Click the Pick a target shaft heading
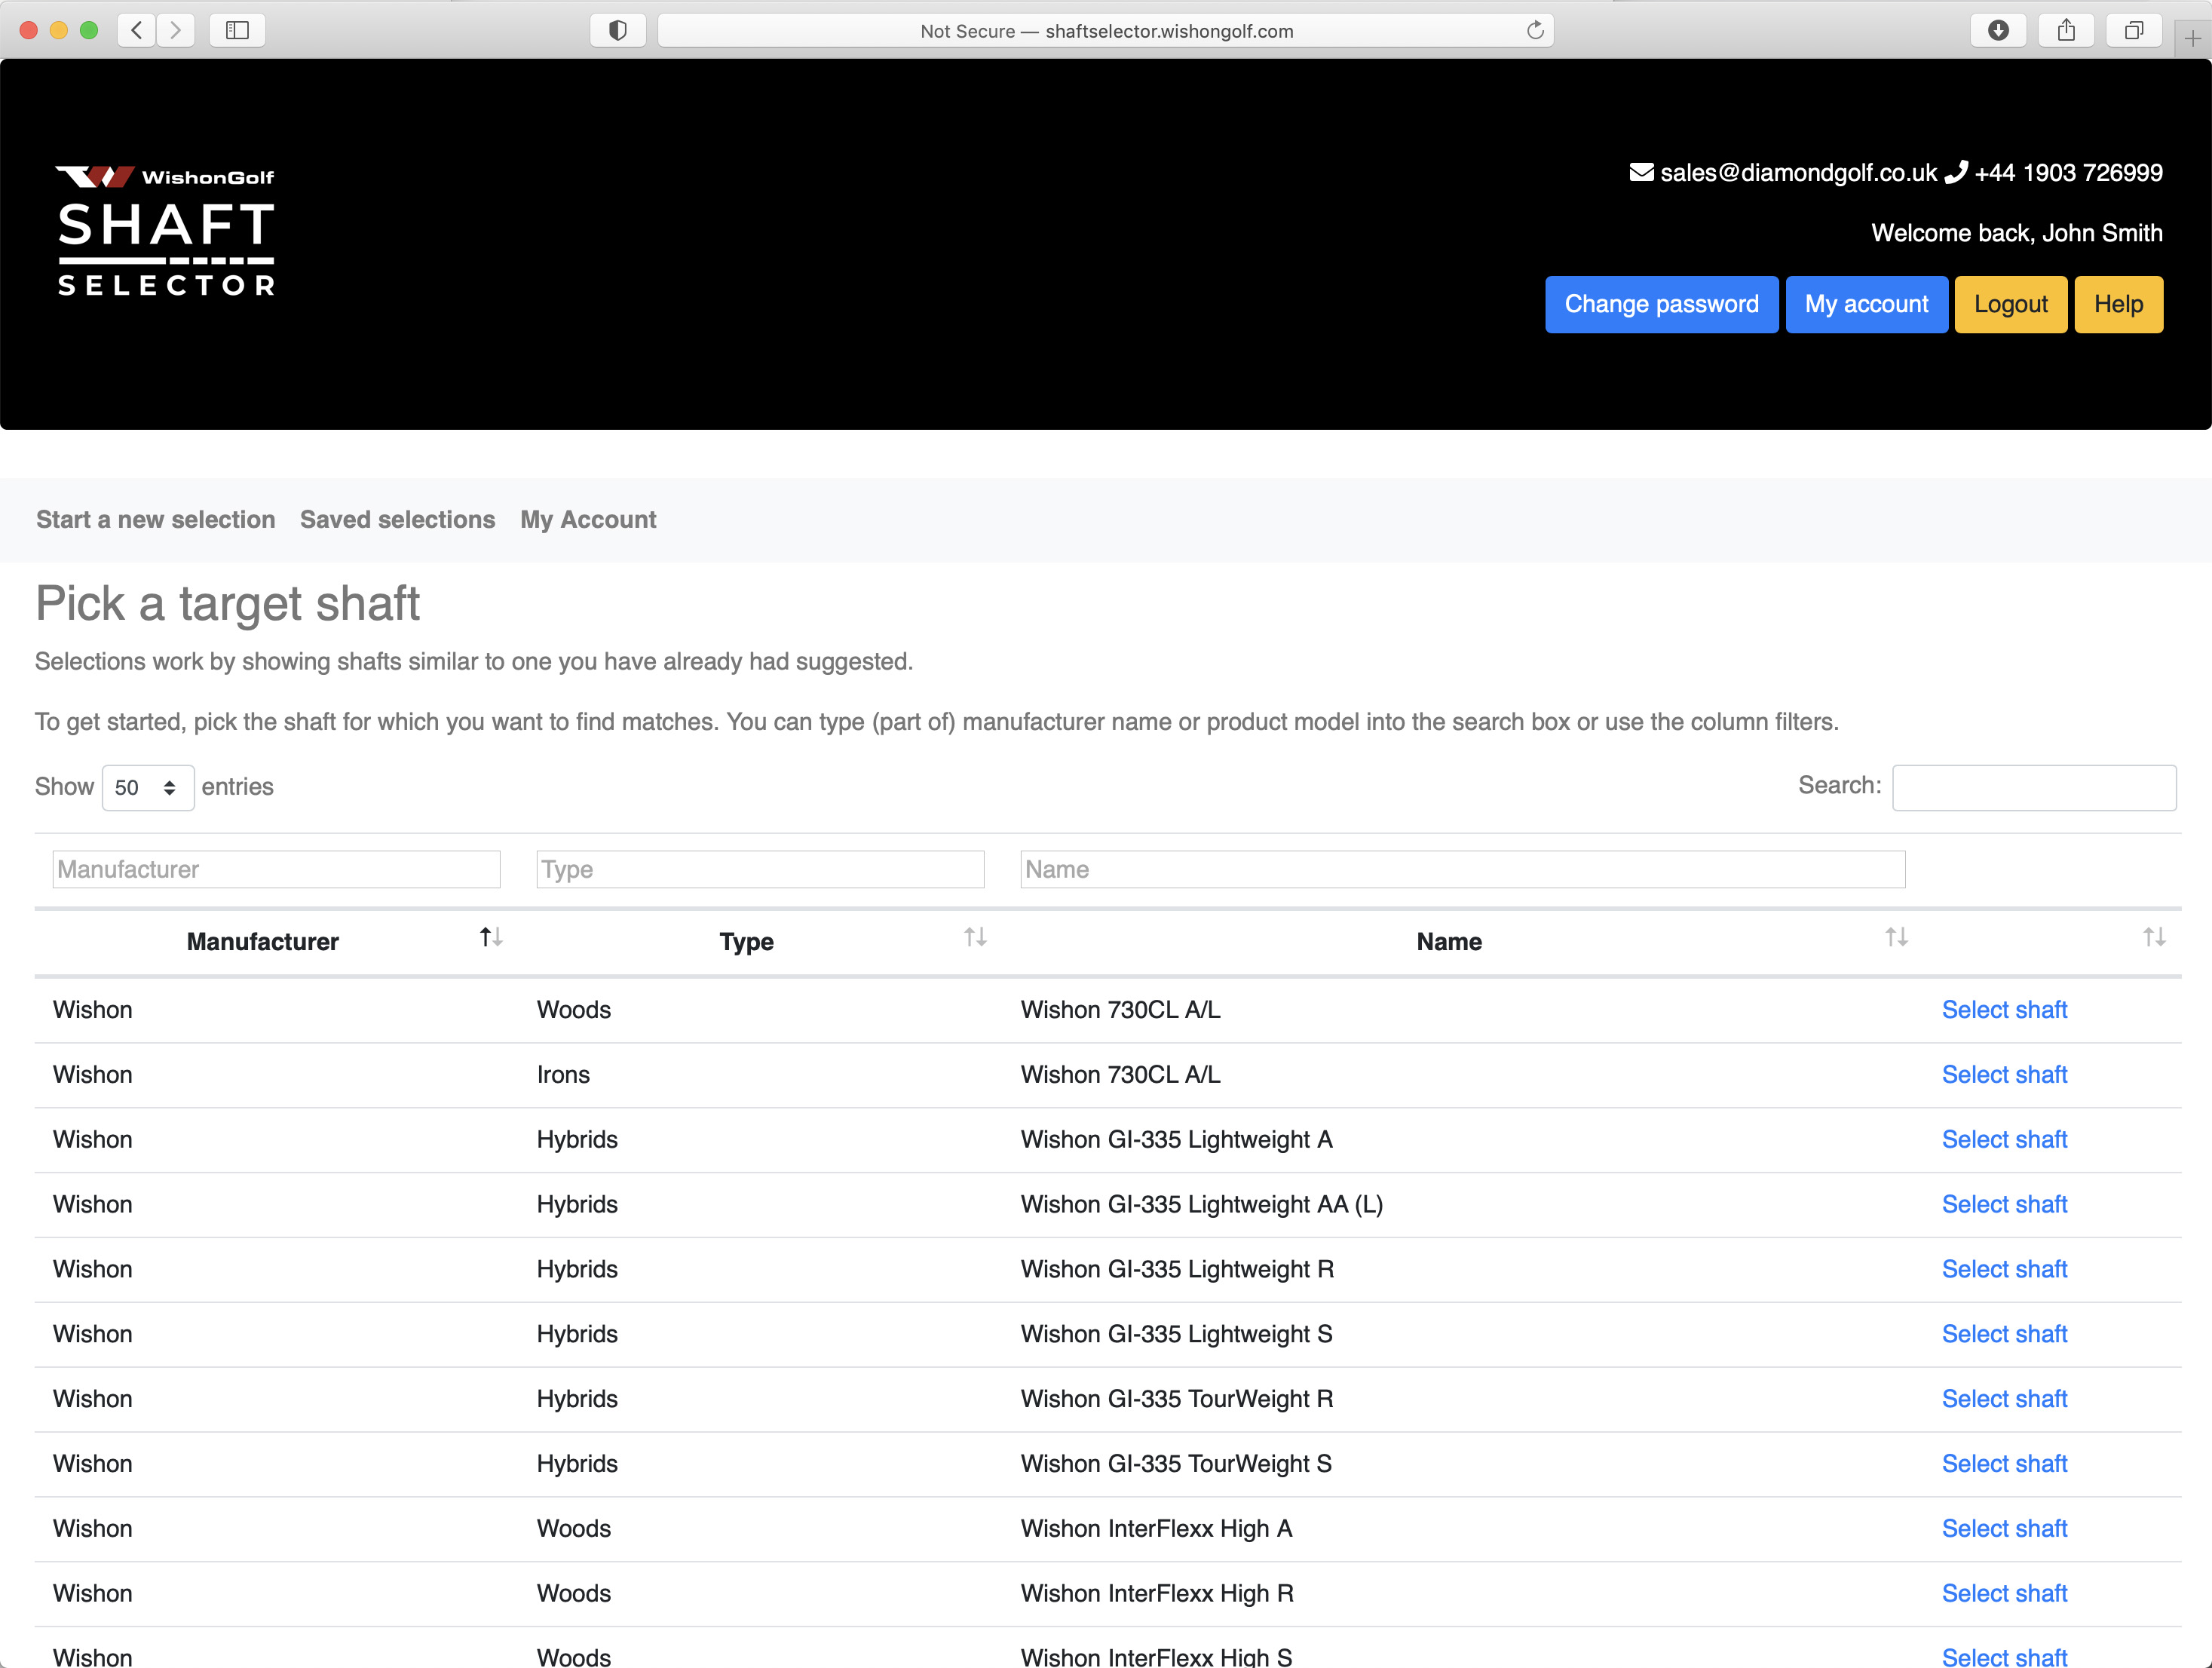 coord(228,603)
